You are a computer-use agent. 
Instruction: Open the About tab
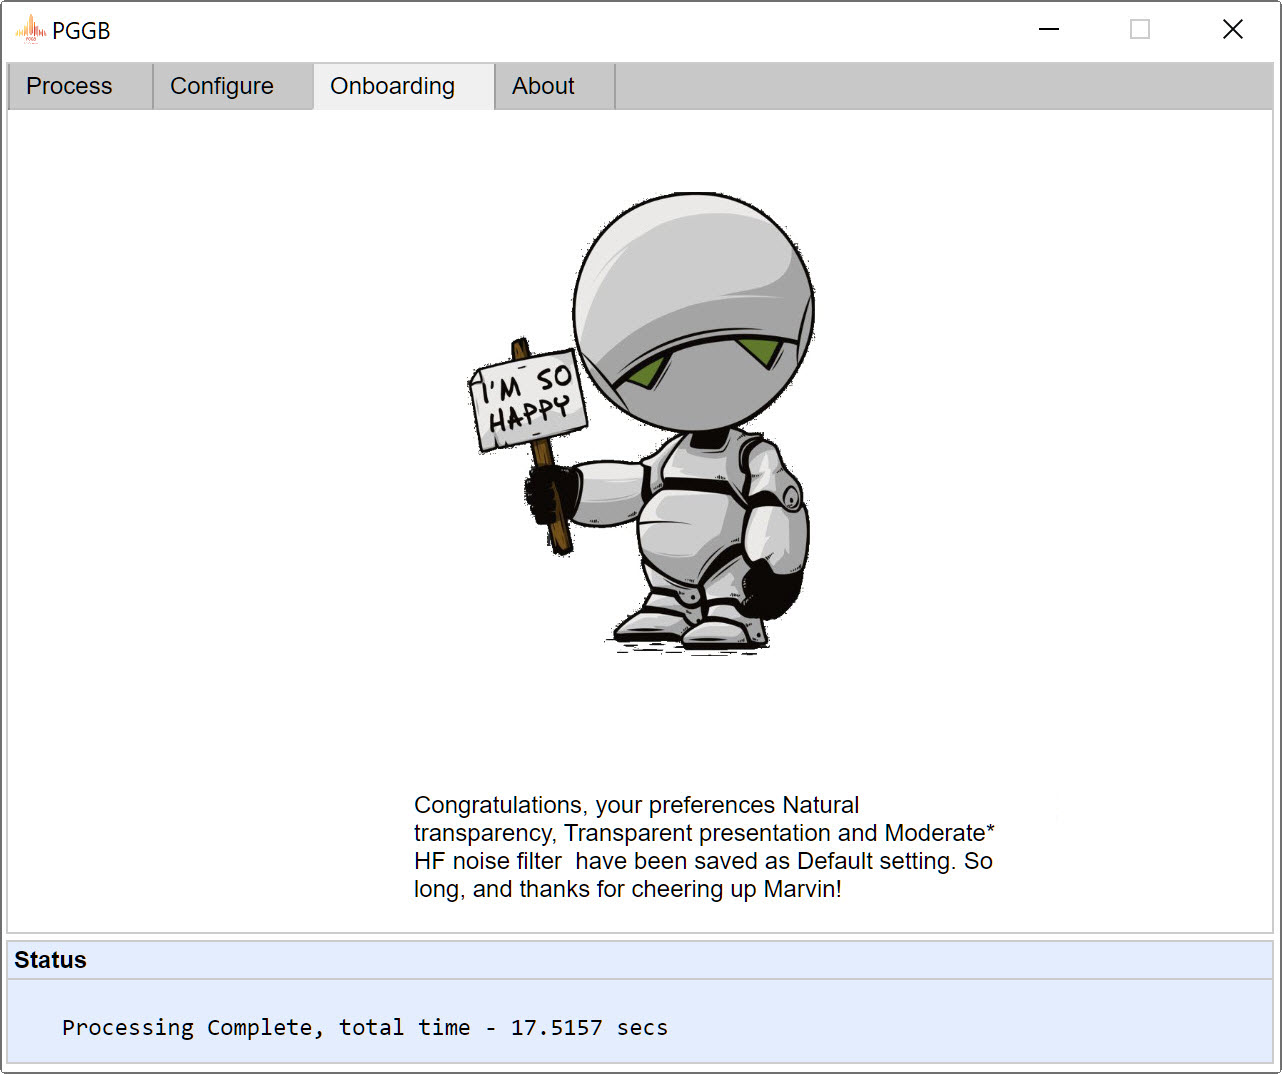[x=554, y=86]
